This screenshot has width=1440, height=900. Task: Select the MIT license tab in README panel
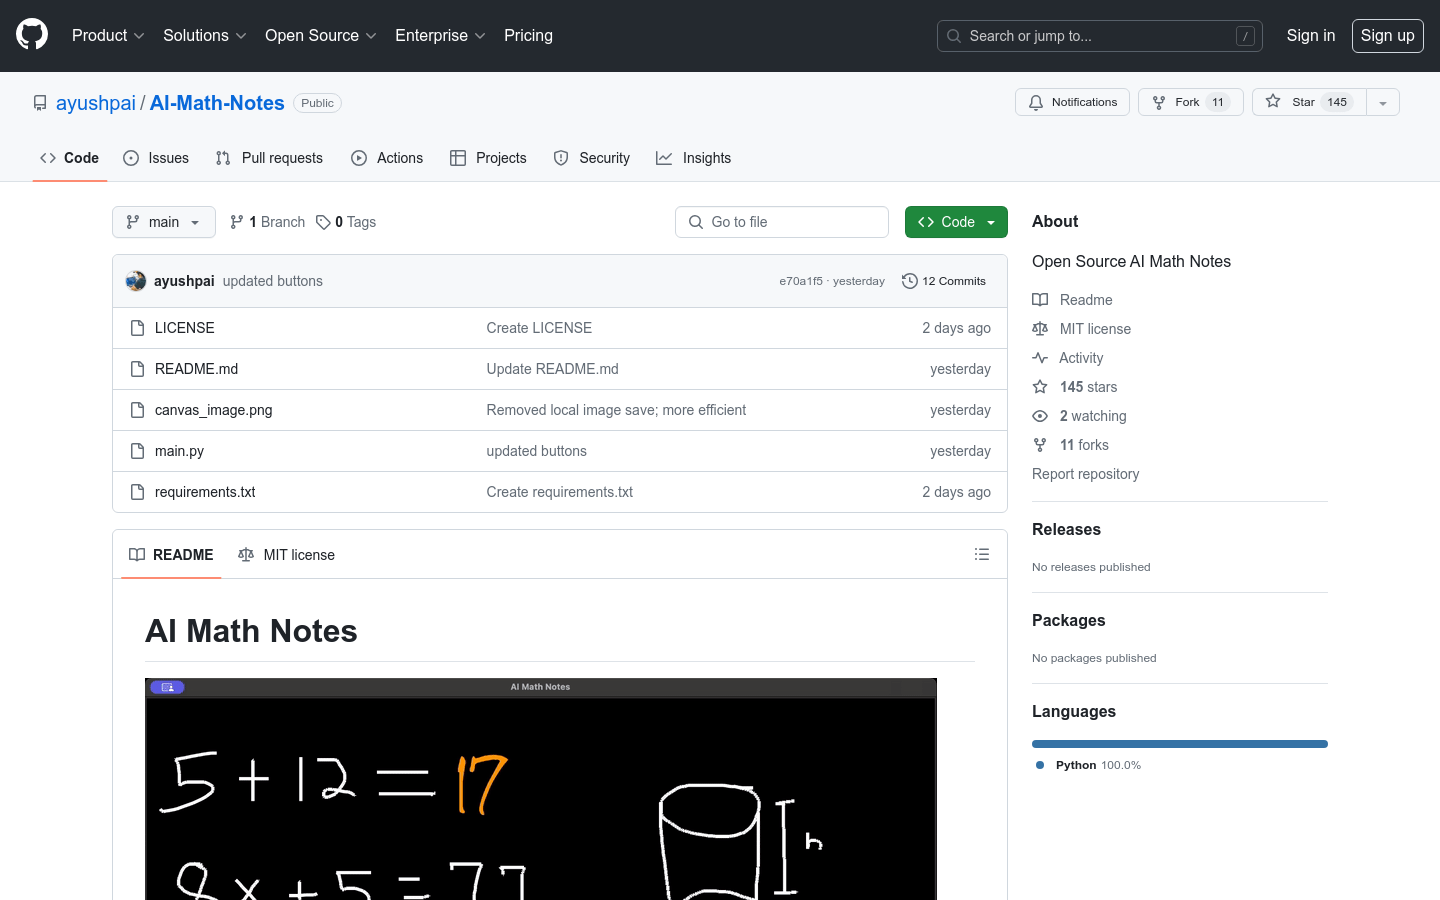point(286,555)
